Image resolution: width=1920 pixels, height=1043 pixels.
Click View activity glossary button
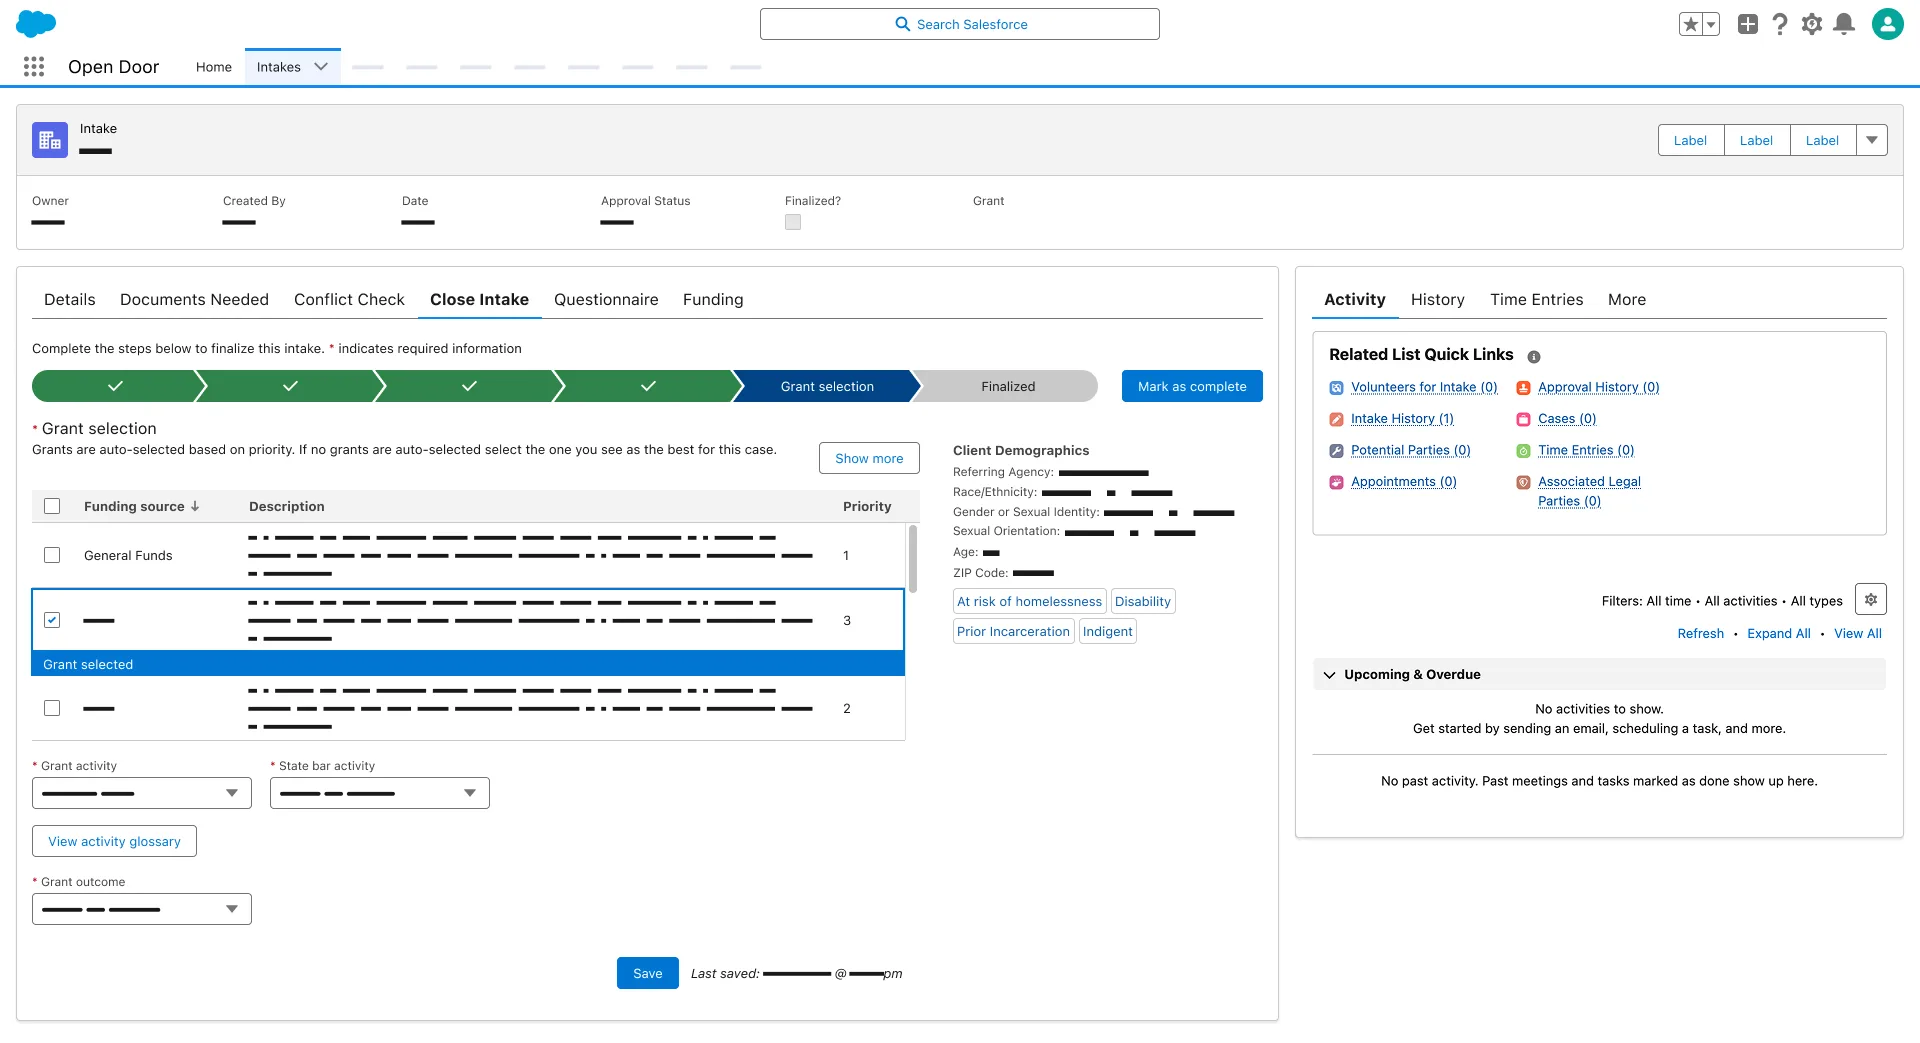coord(114,841)
